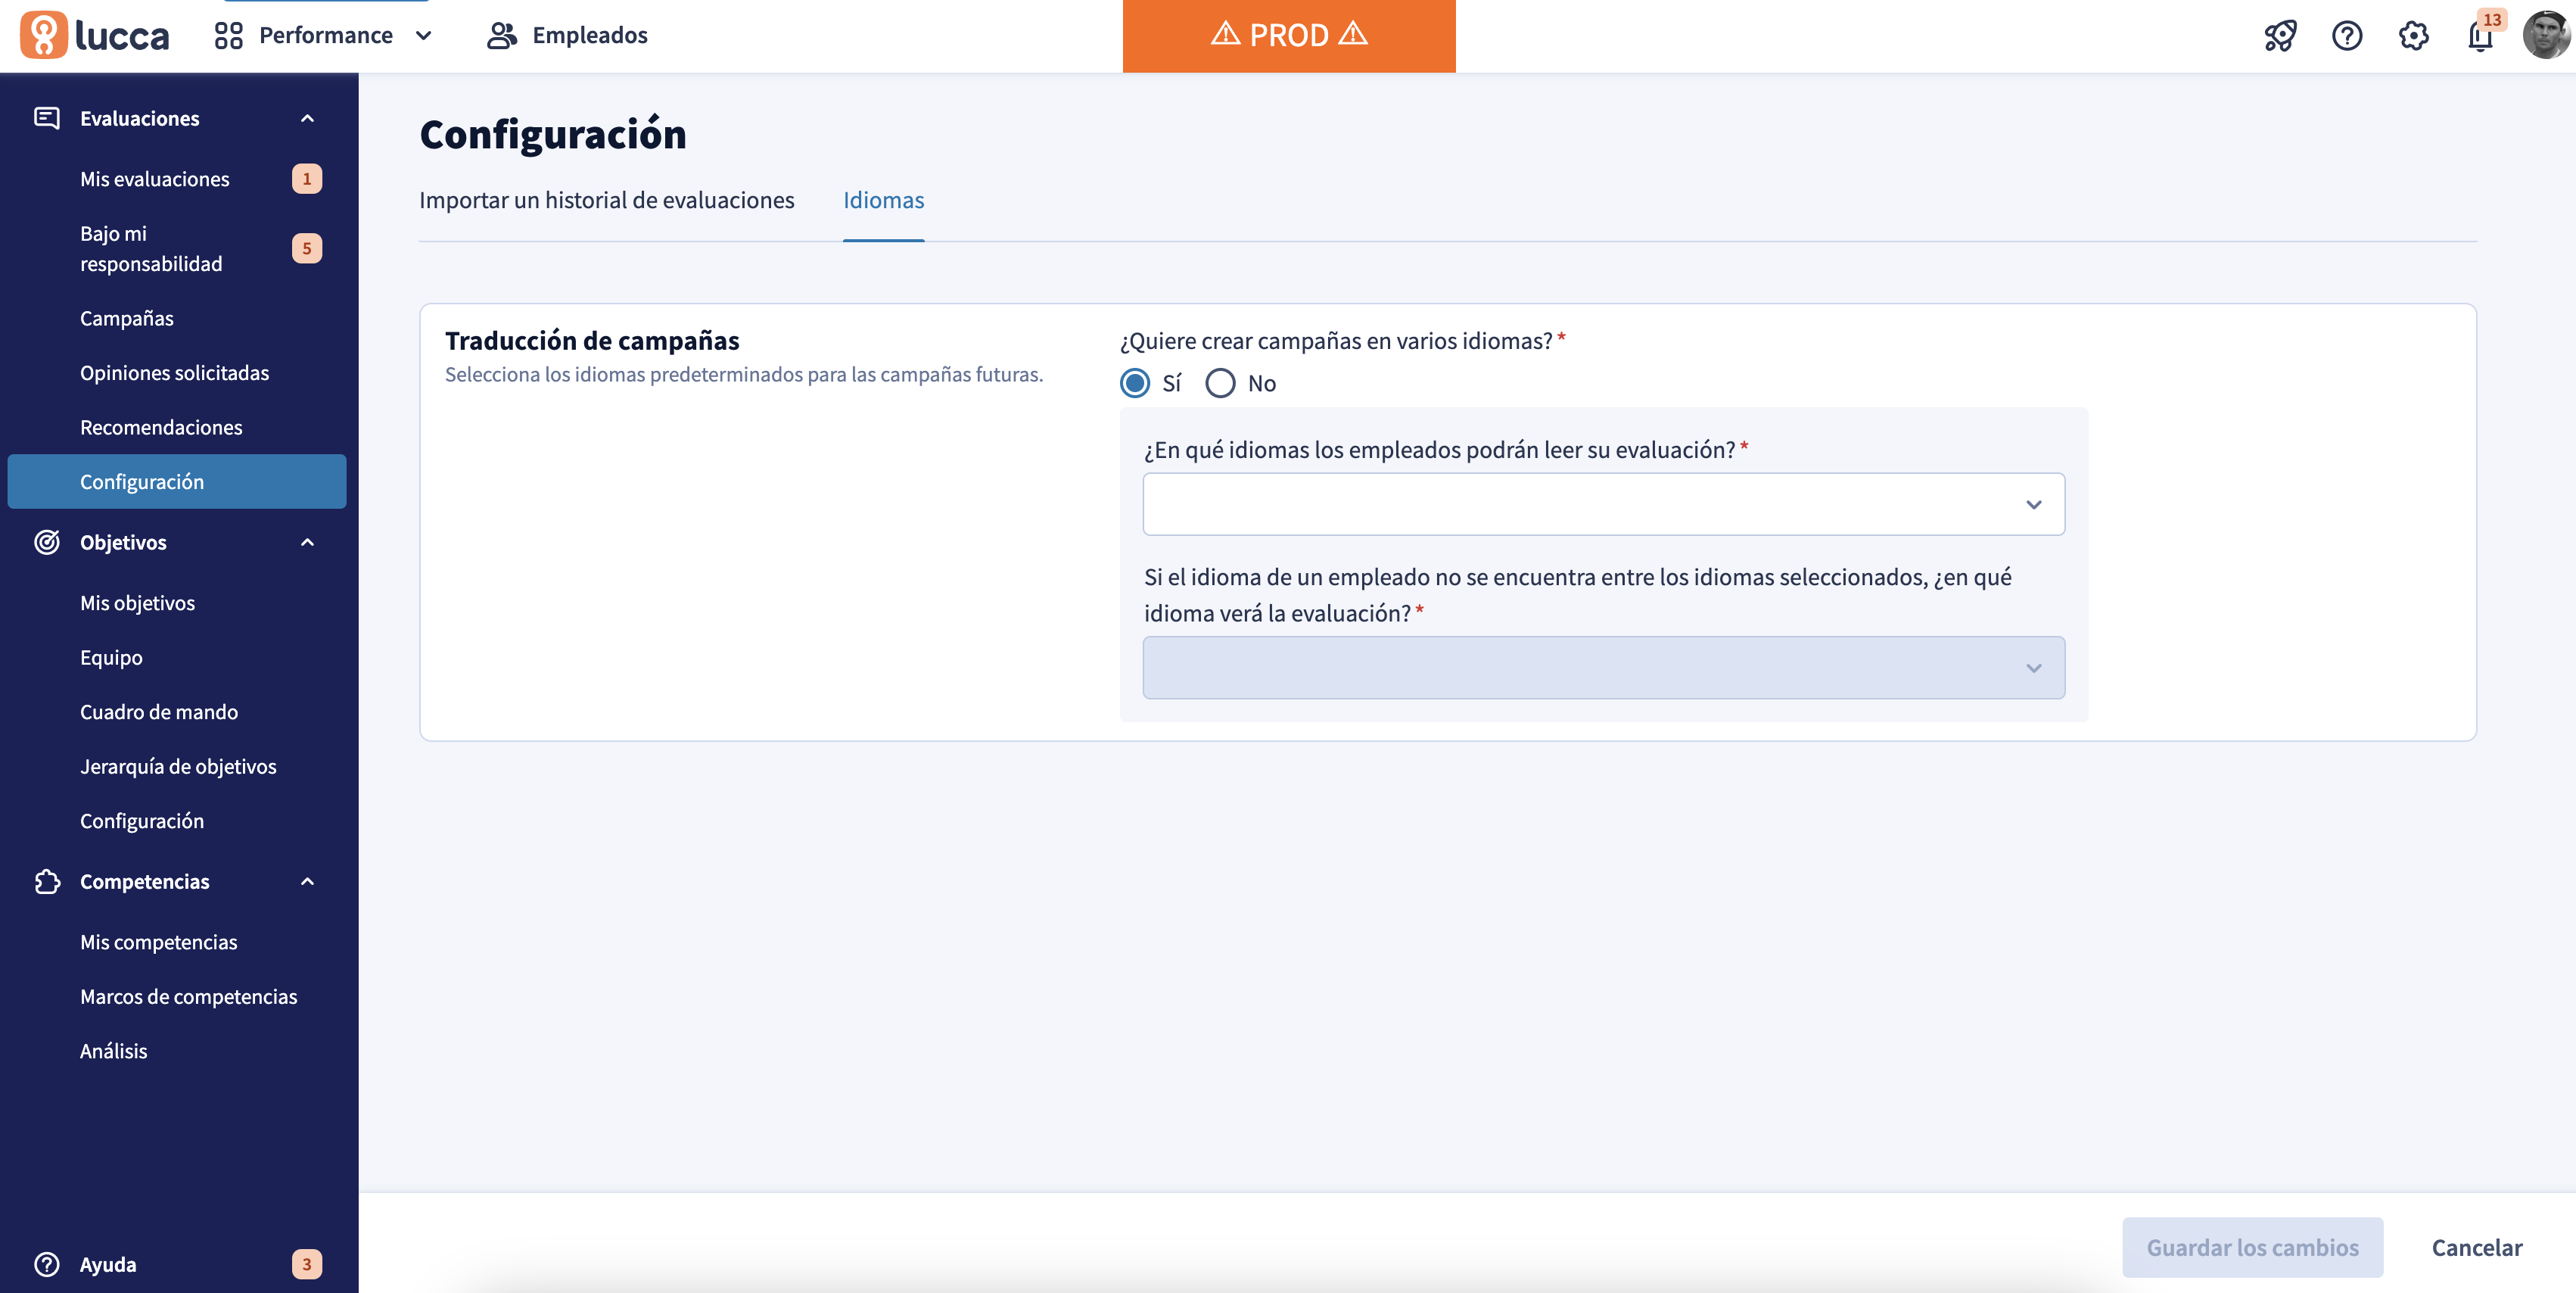Screen dimensions: 2576x1293
Task: Open Recomendaciones in sidebar
Action: [x=177, y=427]
